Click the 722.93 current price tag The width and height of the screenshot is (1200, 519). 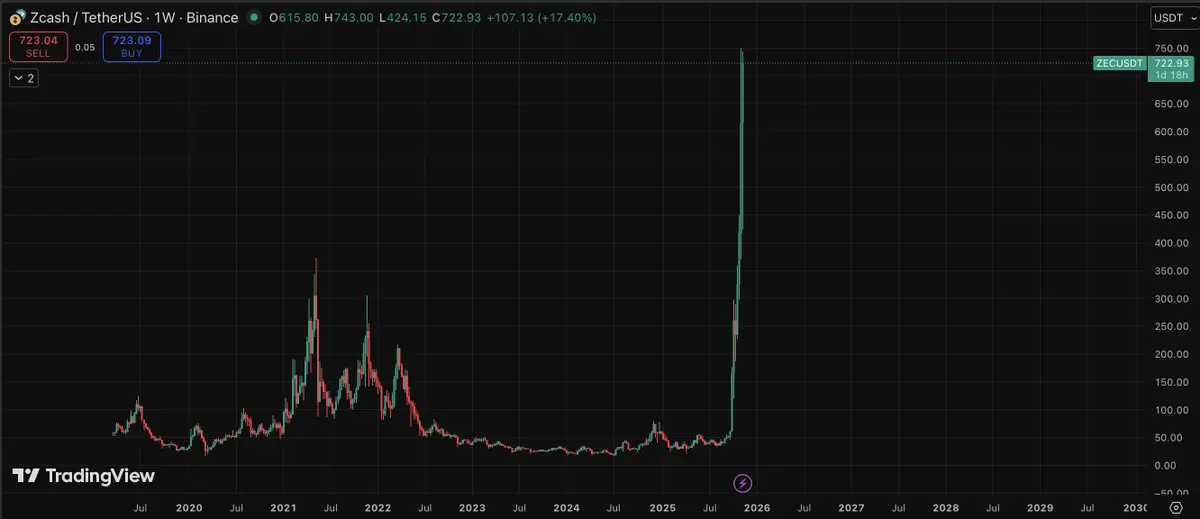click(x=1169, y=63)
